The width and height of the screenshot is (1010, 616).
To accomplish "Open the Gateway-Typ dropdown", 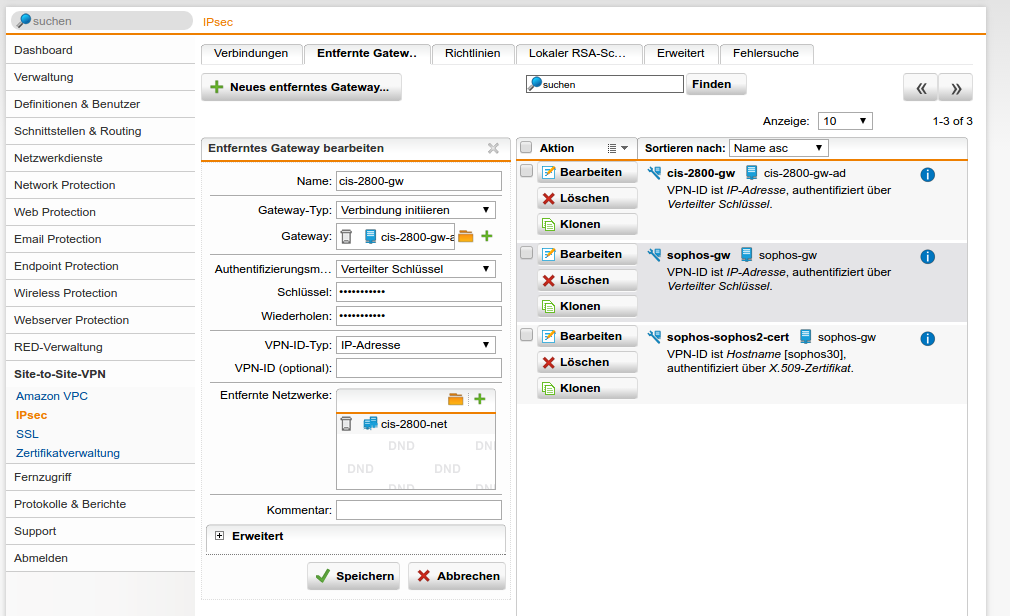I will click(x=416, y=210).
